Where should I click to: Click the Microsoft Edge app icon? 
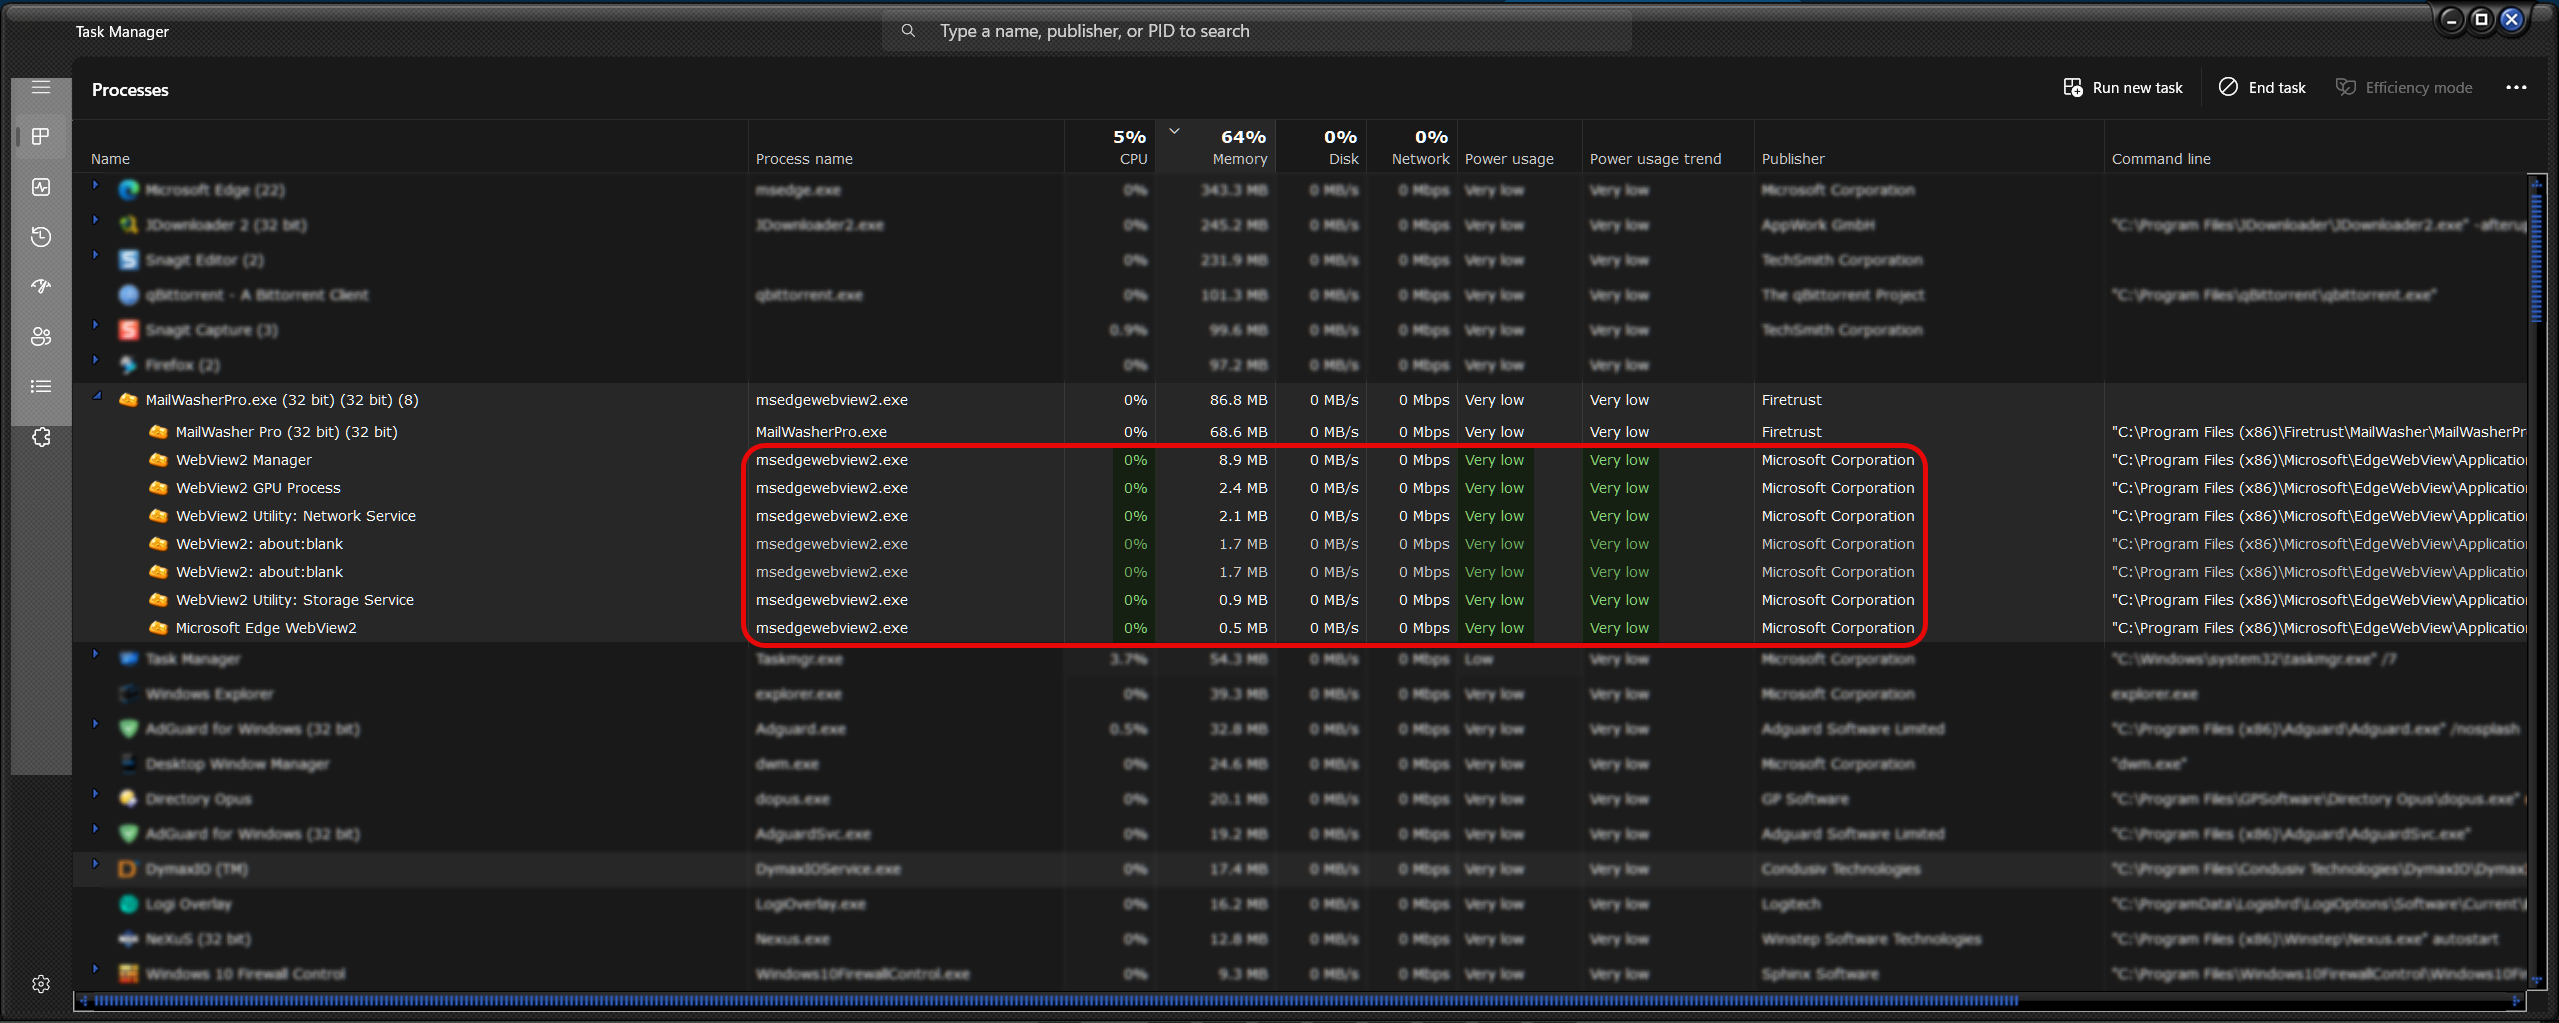pos(128,190)
